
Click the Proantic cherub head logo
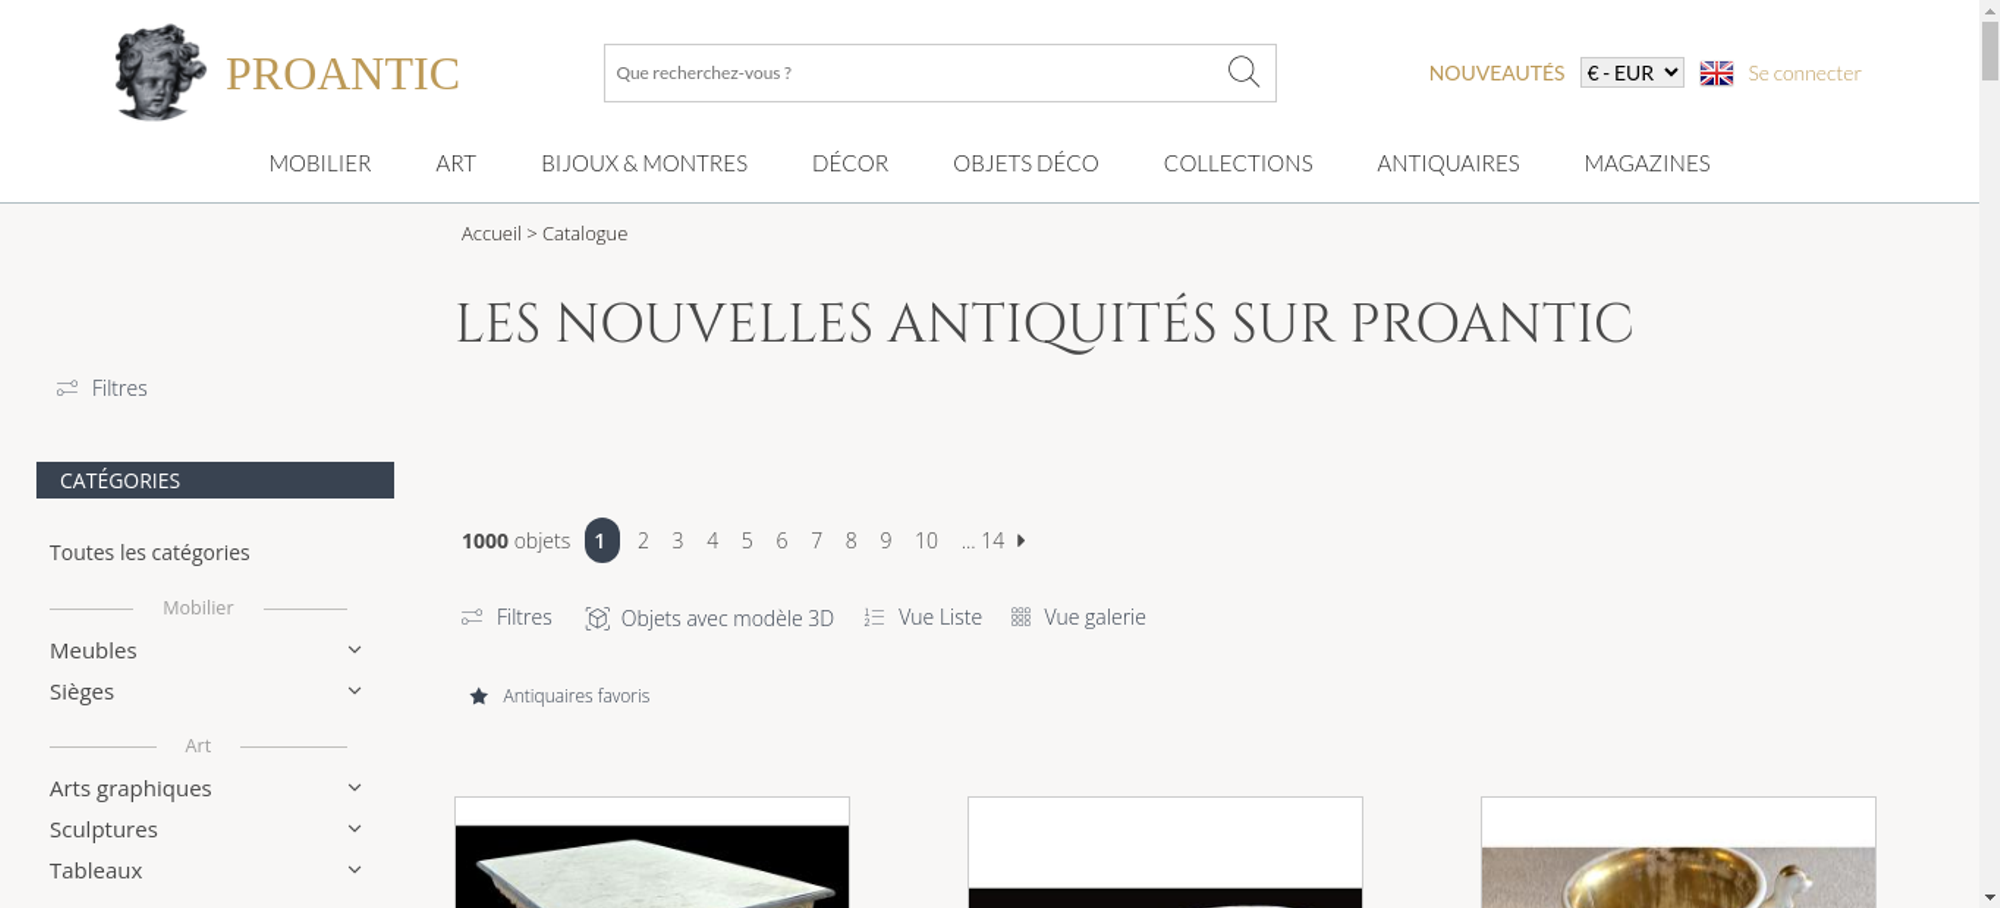click(x=160, y=72)
